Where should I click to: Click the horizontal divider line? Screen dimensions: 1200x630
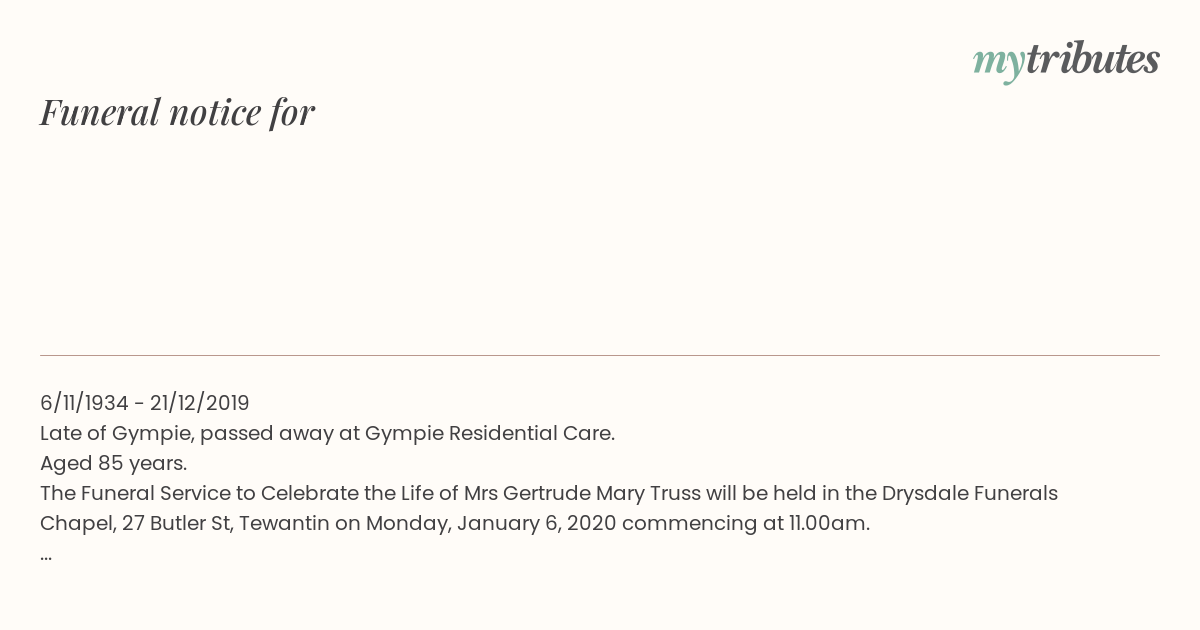[600, 355]
